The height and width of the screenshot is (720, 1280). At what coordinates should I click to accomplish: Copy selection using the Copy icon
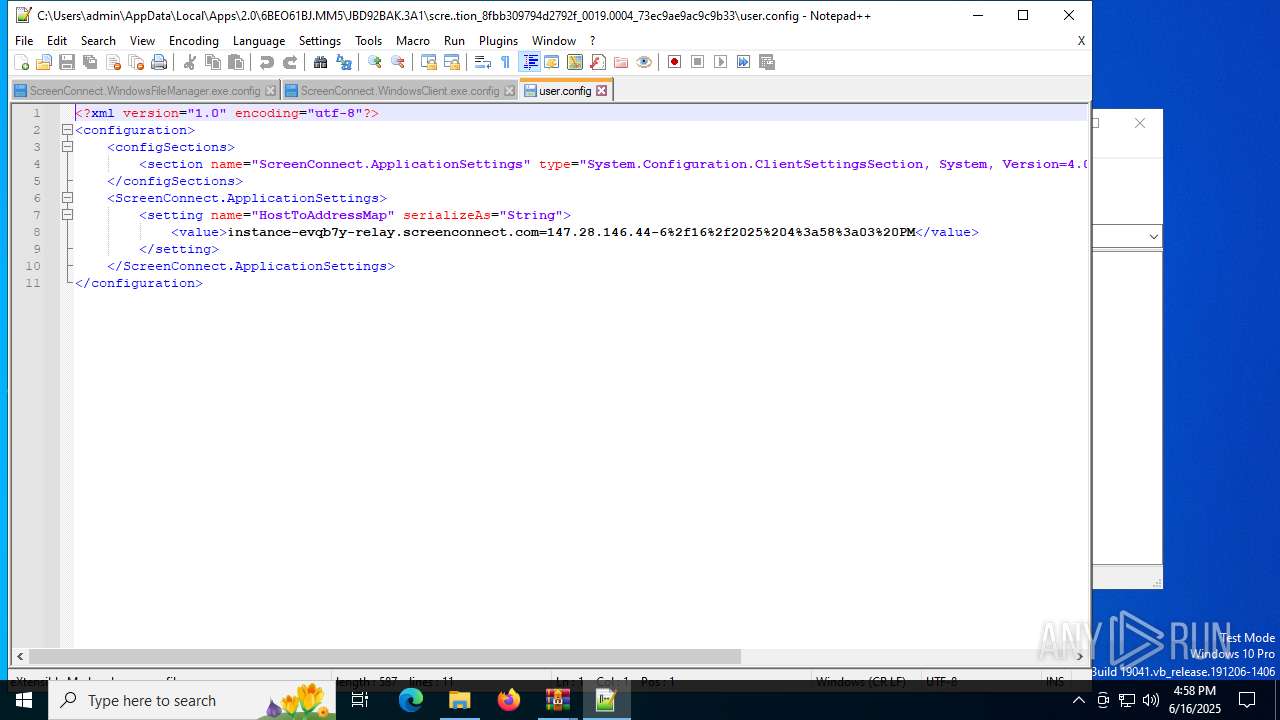(212, 62)
